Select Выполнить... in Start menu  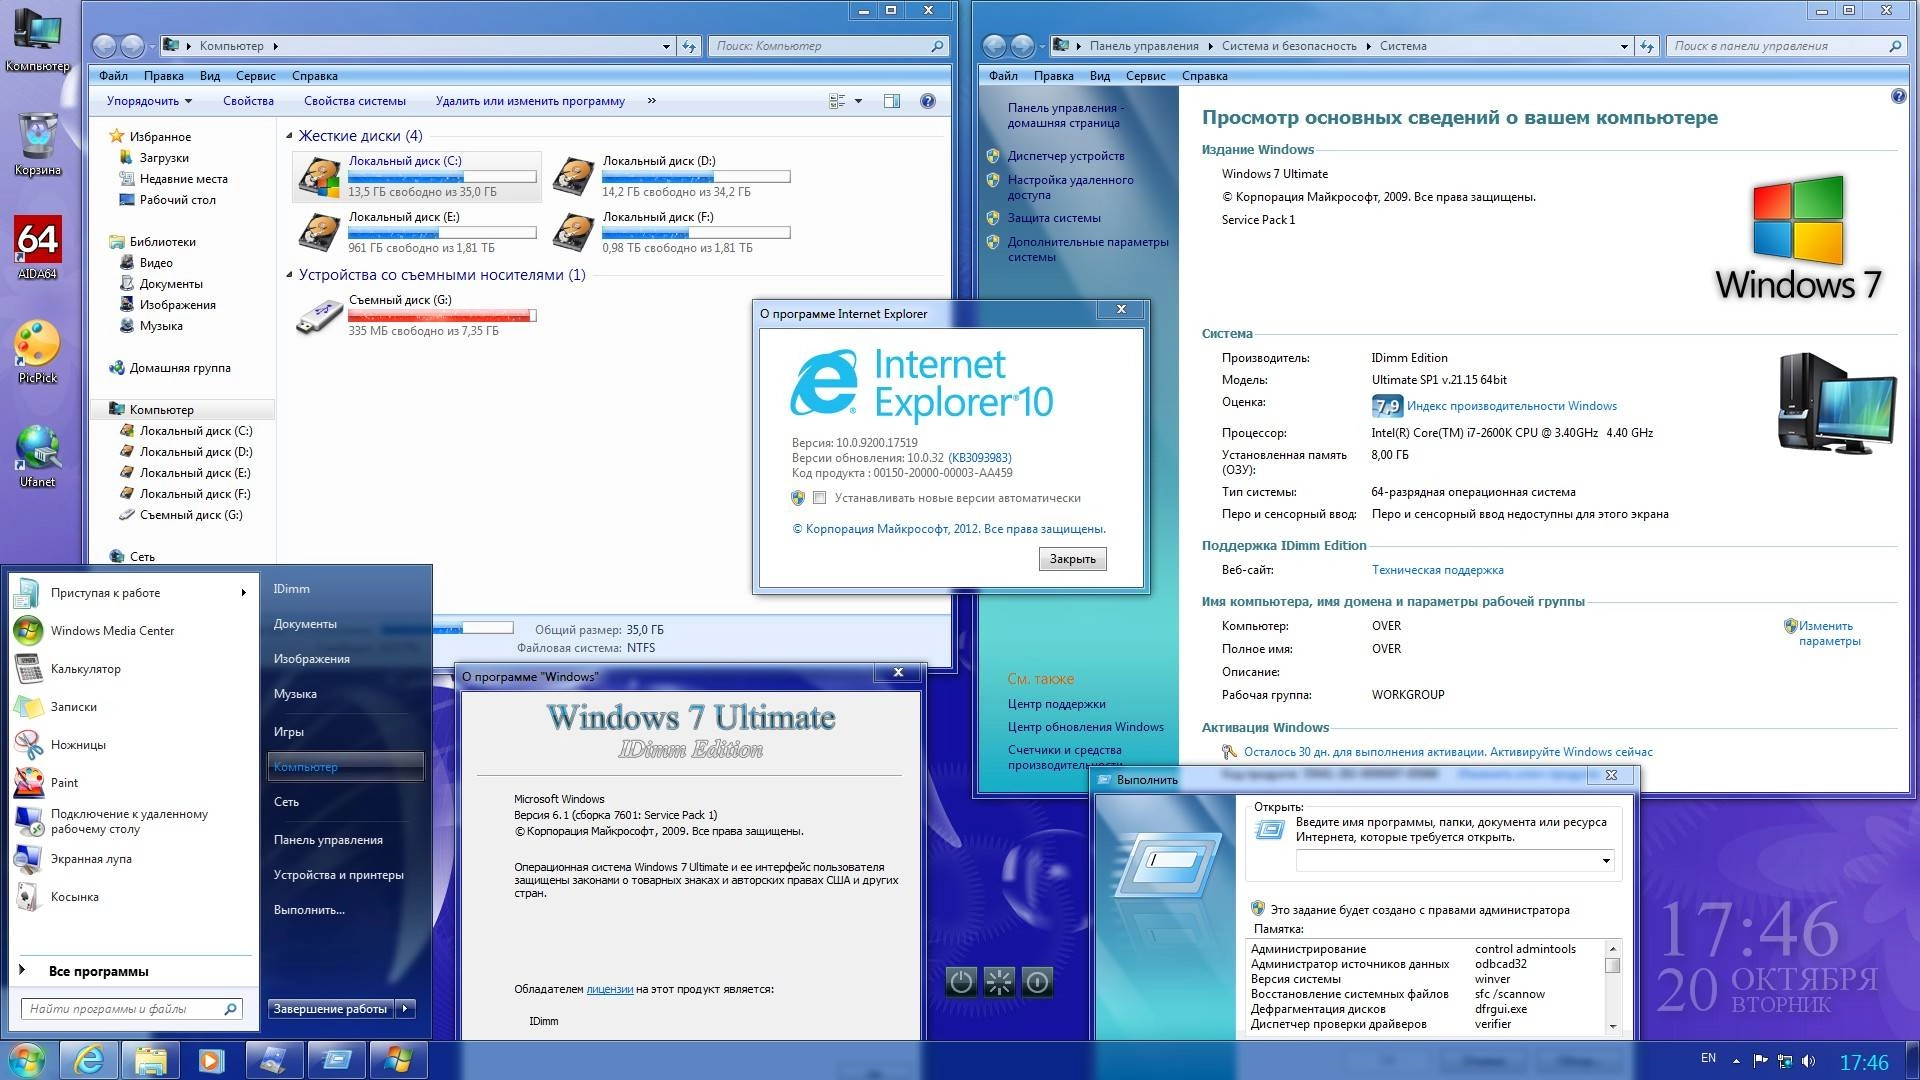(309, 910)
